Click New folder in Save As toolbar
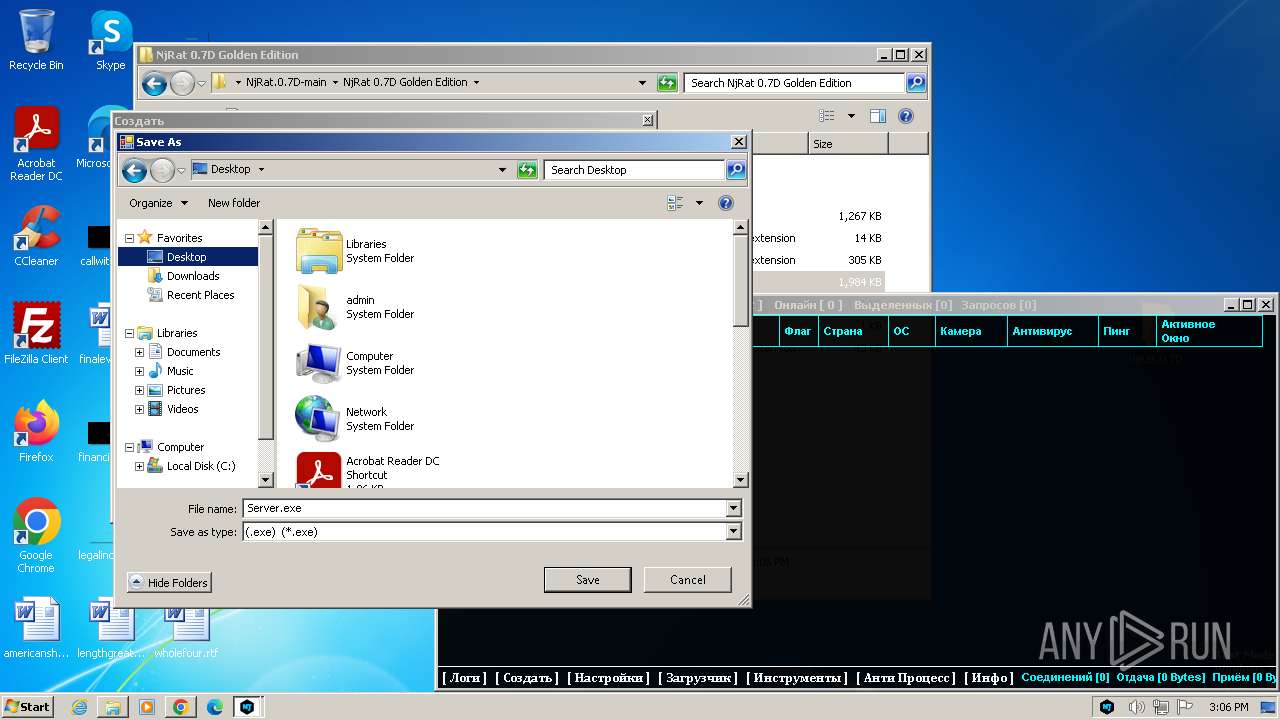 point(234,203)
